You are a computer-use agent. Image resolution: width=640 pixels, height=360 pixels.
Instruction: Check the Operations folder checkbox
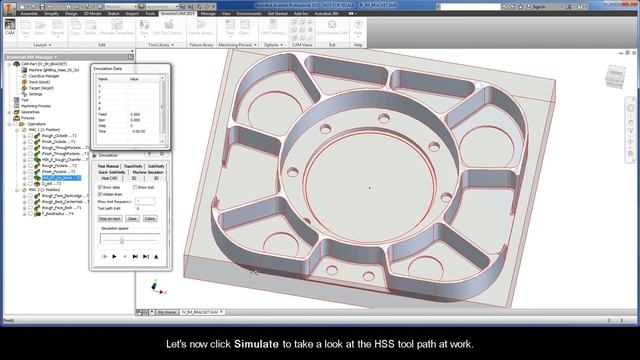[16, 124]
